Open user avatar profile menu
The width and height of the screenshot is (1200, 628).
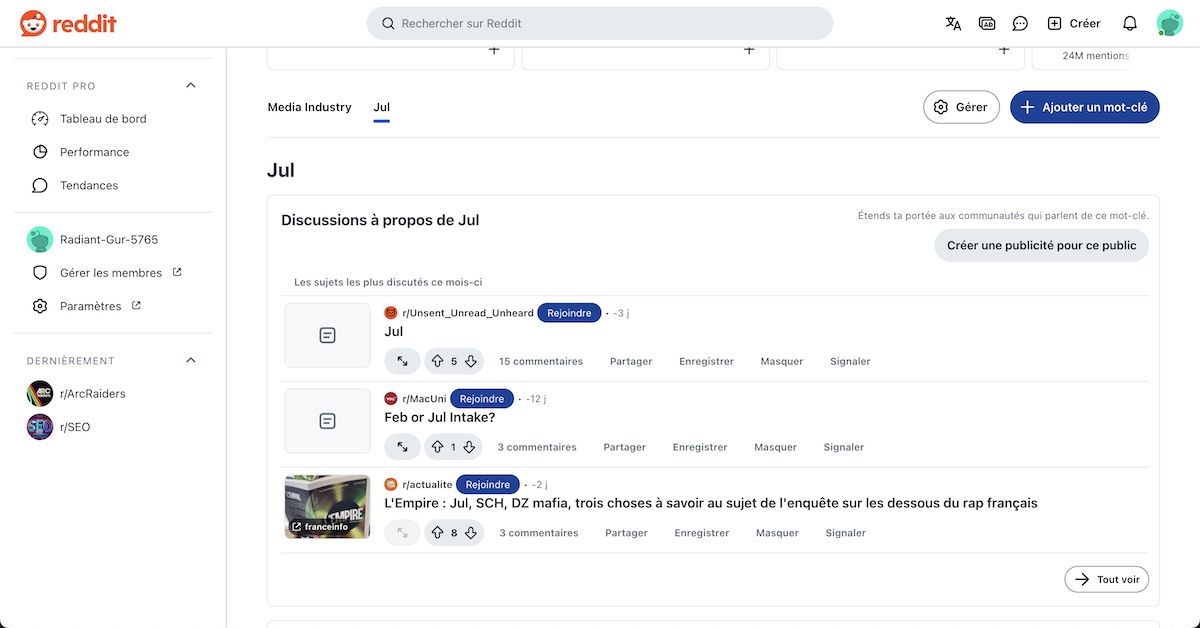[1169, 23]
